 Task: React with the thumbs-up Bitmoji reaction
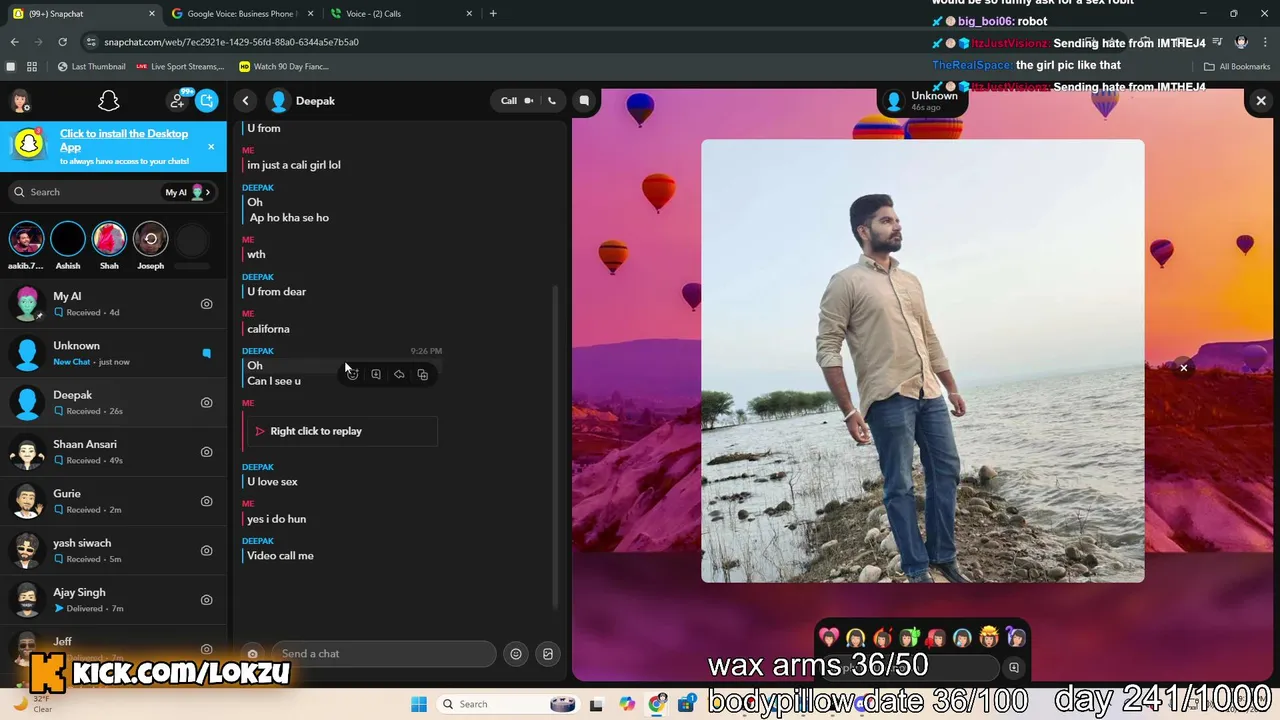pos(909,637)
